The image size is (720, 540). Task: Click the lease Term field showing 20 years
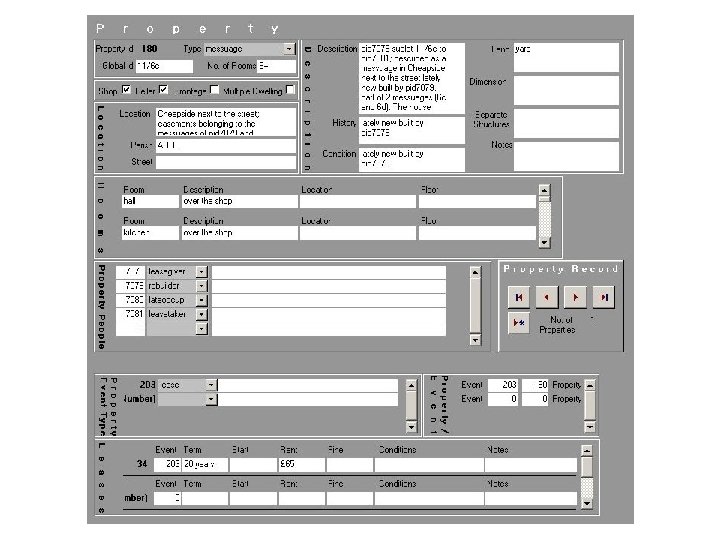[x=205, y=464]
